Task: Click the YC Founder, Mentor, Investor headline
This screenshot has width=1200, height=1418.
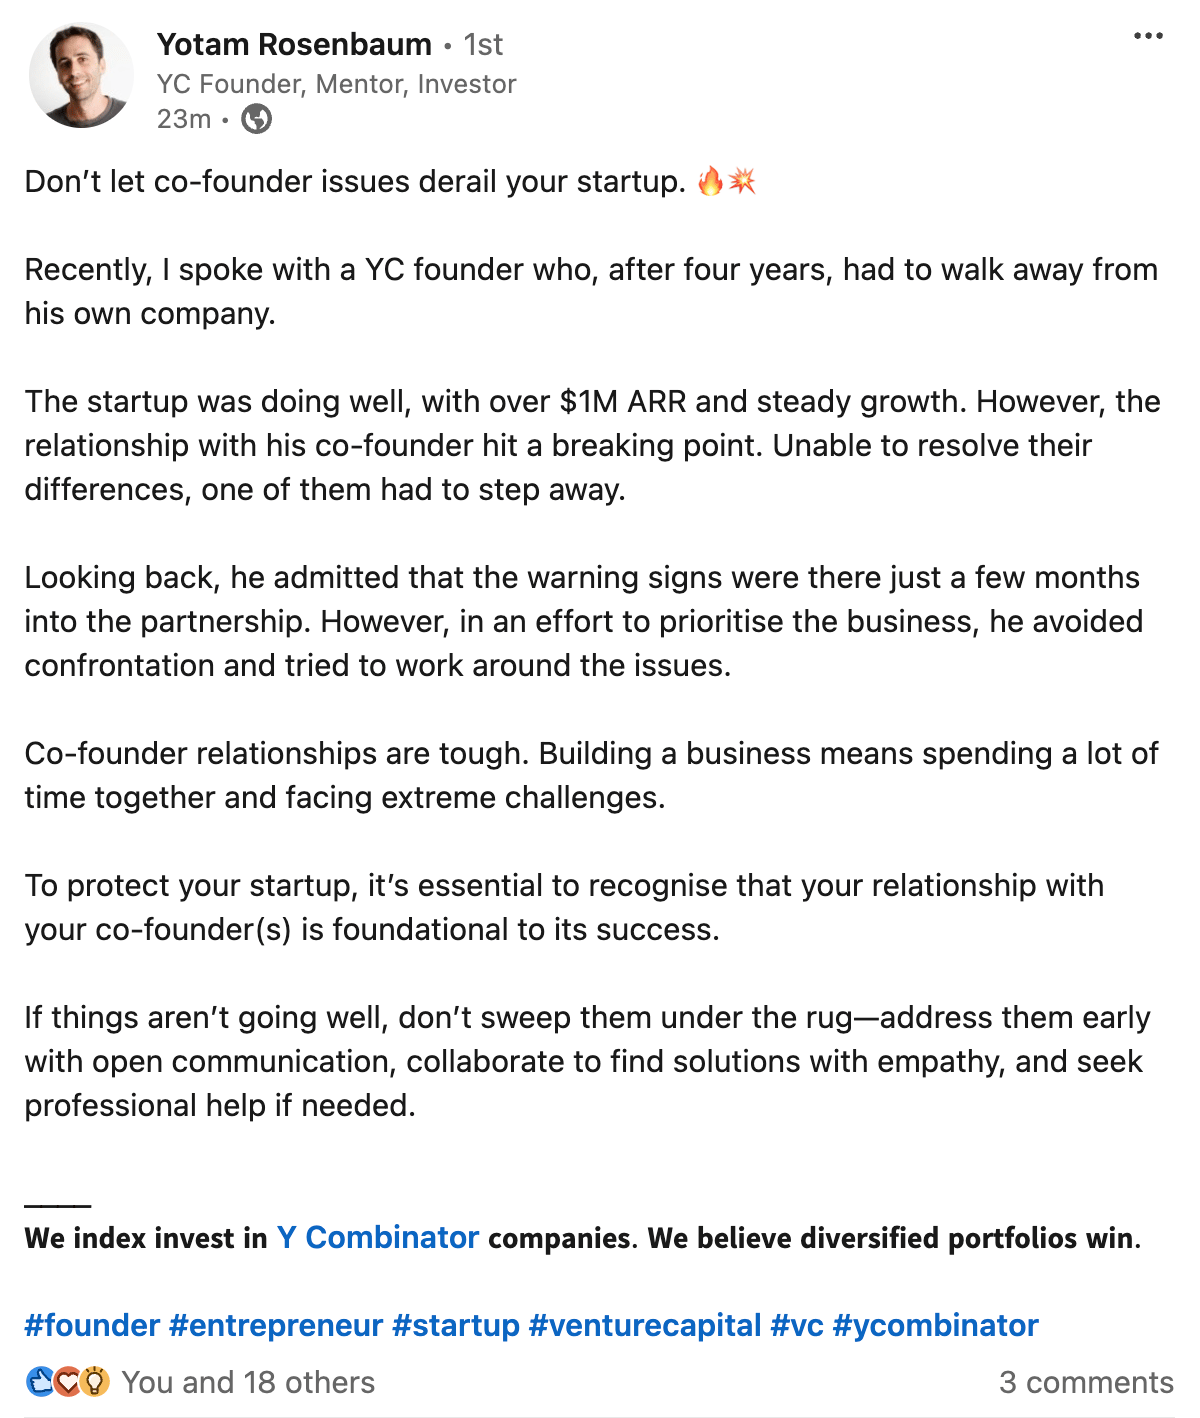Action: point(336,84)
